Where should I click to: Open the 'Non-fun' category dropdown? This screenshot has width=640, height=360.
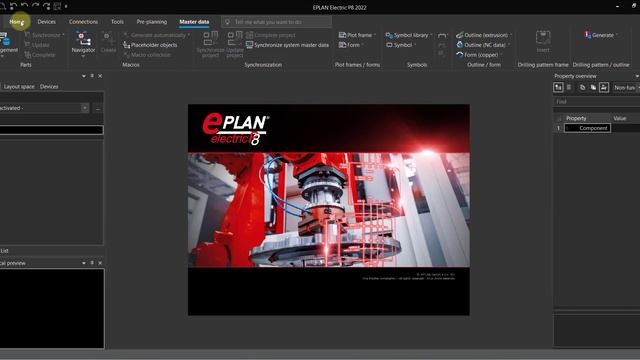click(626, 87)
